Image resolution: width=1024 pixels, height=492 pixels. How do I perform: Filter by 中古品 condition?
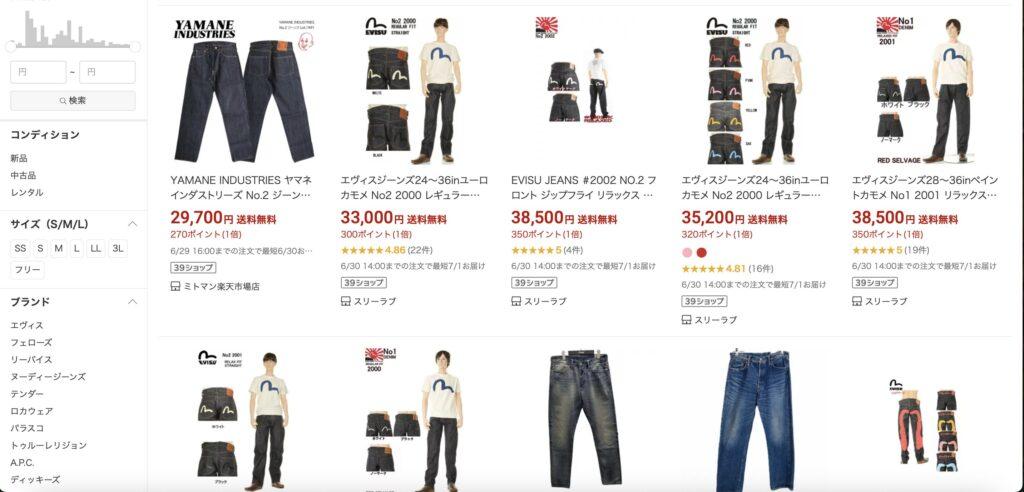[x=23, y=175]
